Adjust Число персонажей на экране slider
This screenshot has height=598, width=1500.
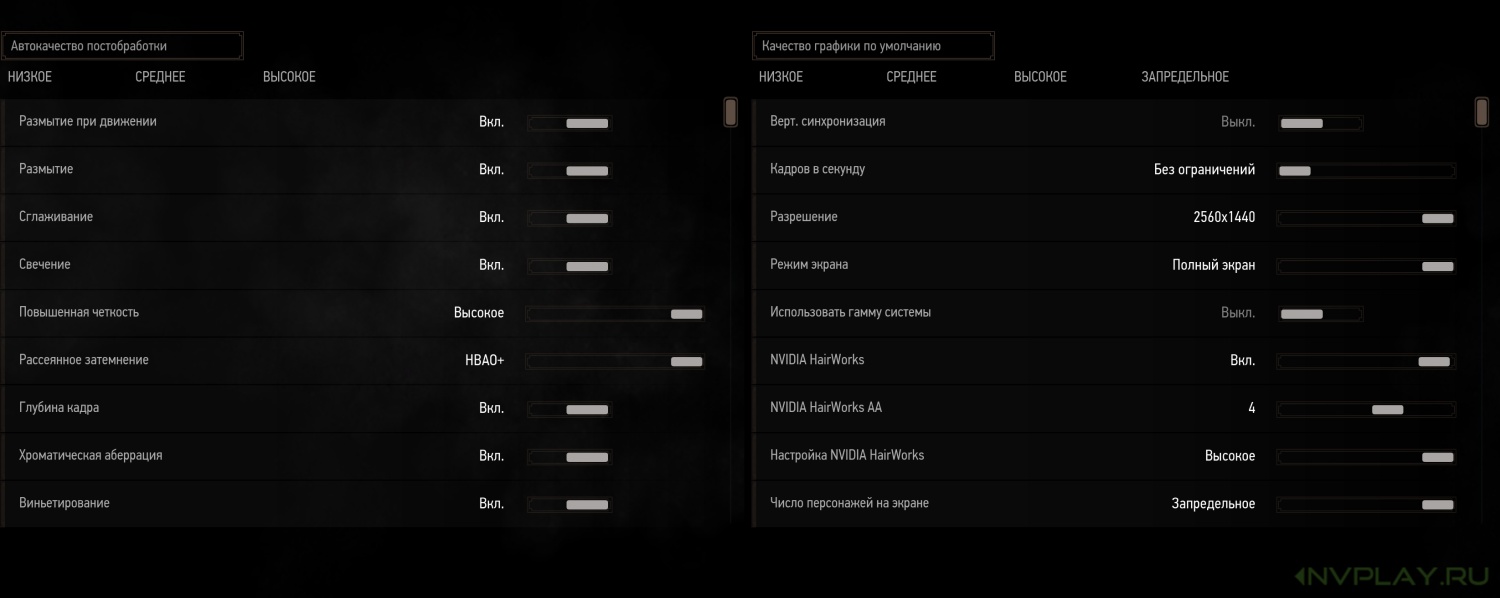coord(1366,505)
